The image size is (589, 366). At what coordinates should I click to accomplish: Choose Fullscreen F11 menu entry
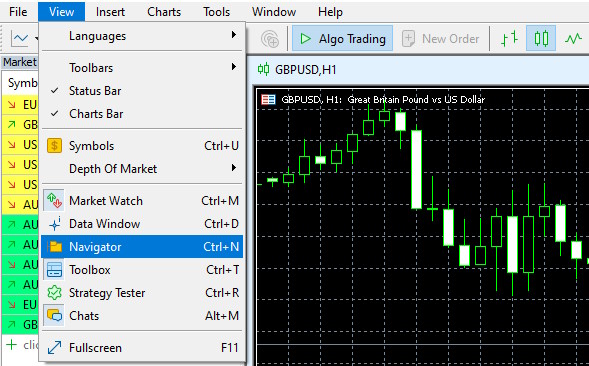[142, 348]
